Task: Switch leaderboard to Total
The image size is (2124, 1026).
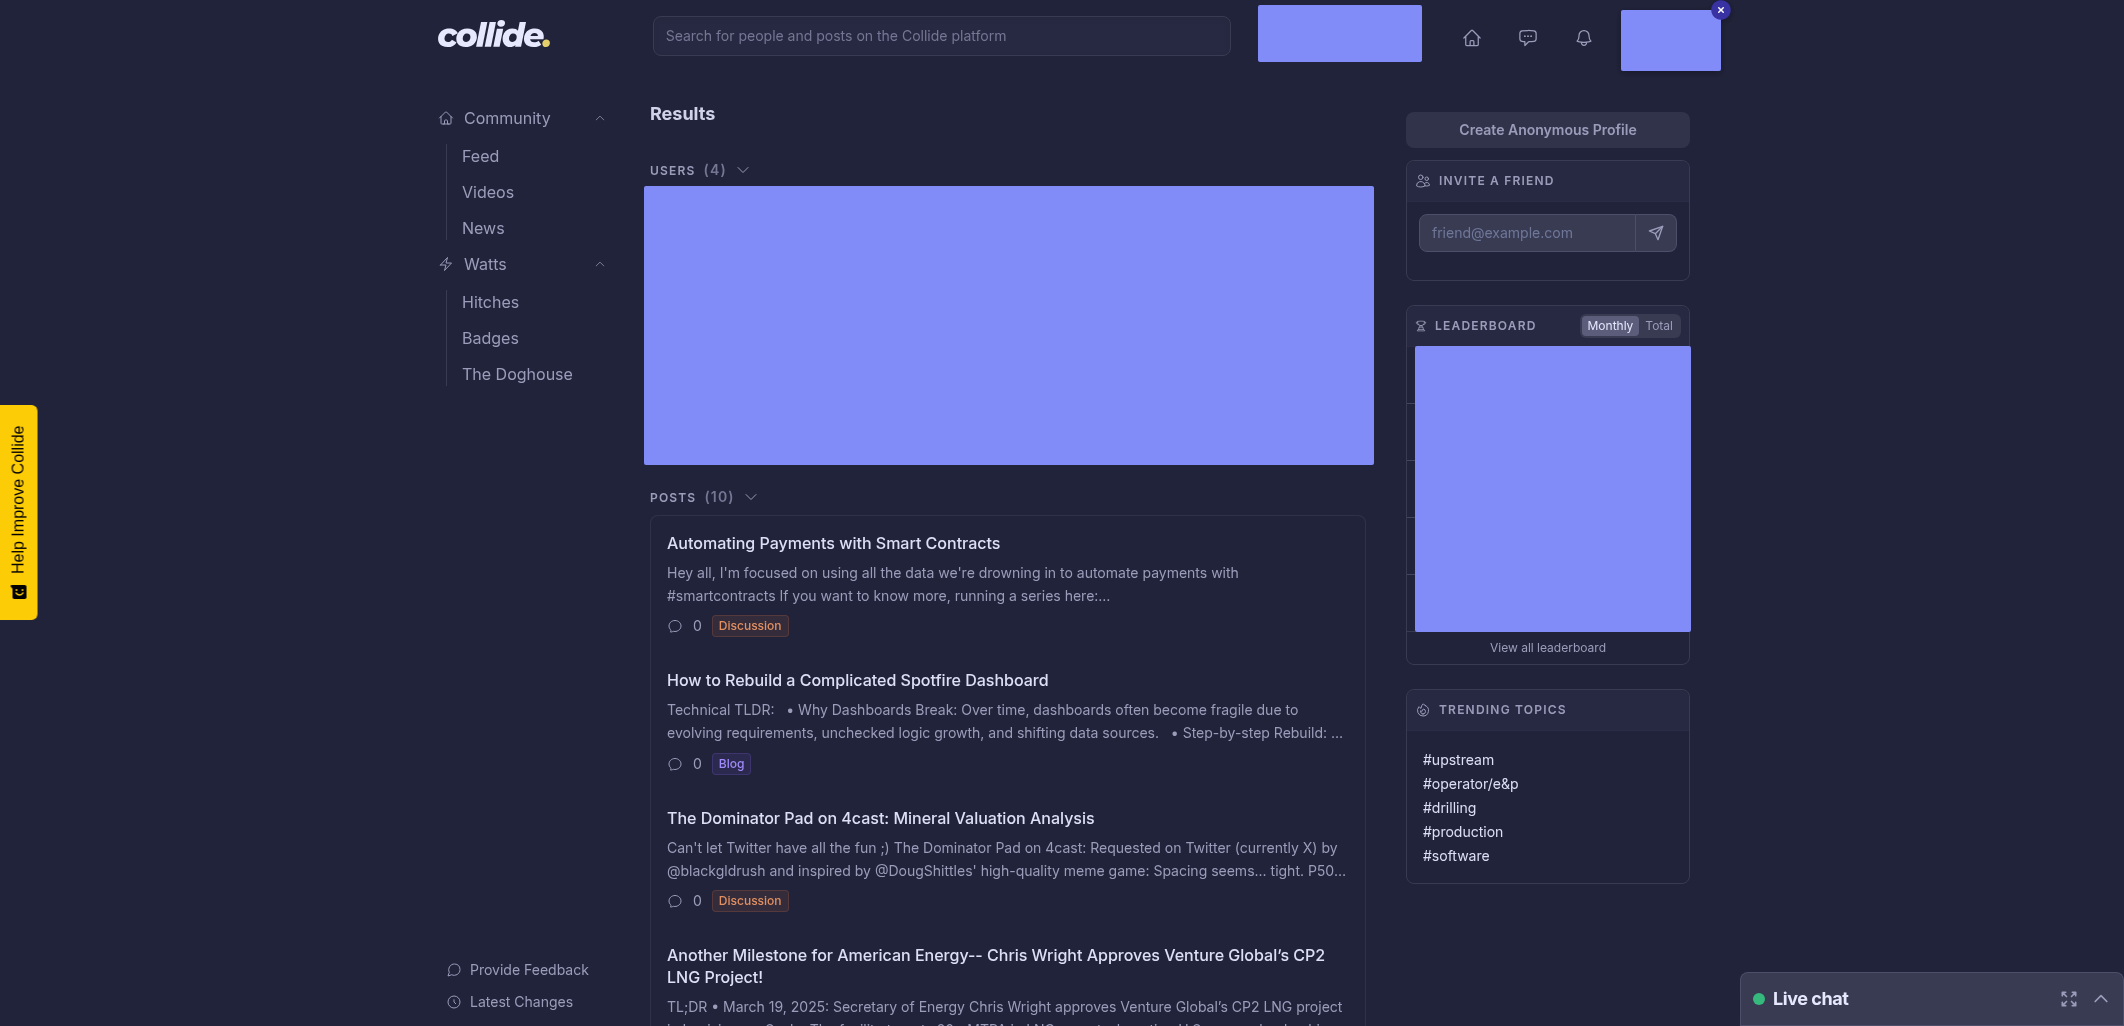Action: click(x=1658, y=326)
